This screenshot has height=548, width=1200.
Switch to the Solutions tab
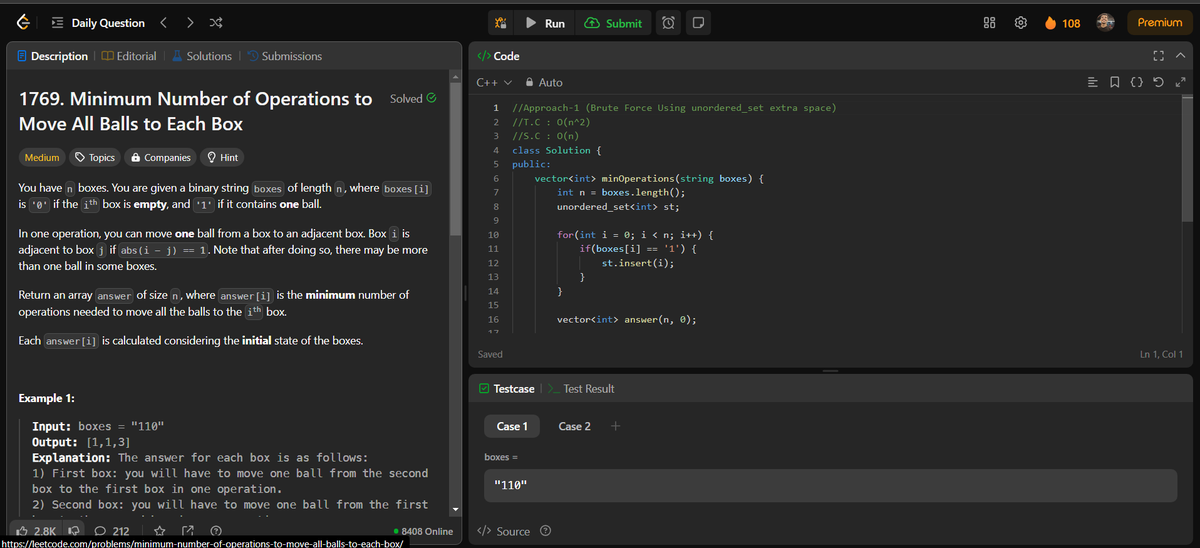pos(202,56)
